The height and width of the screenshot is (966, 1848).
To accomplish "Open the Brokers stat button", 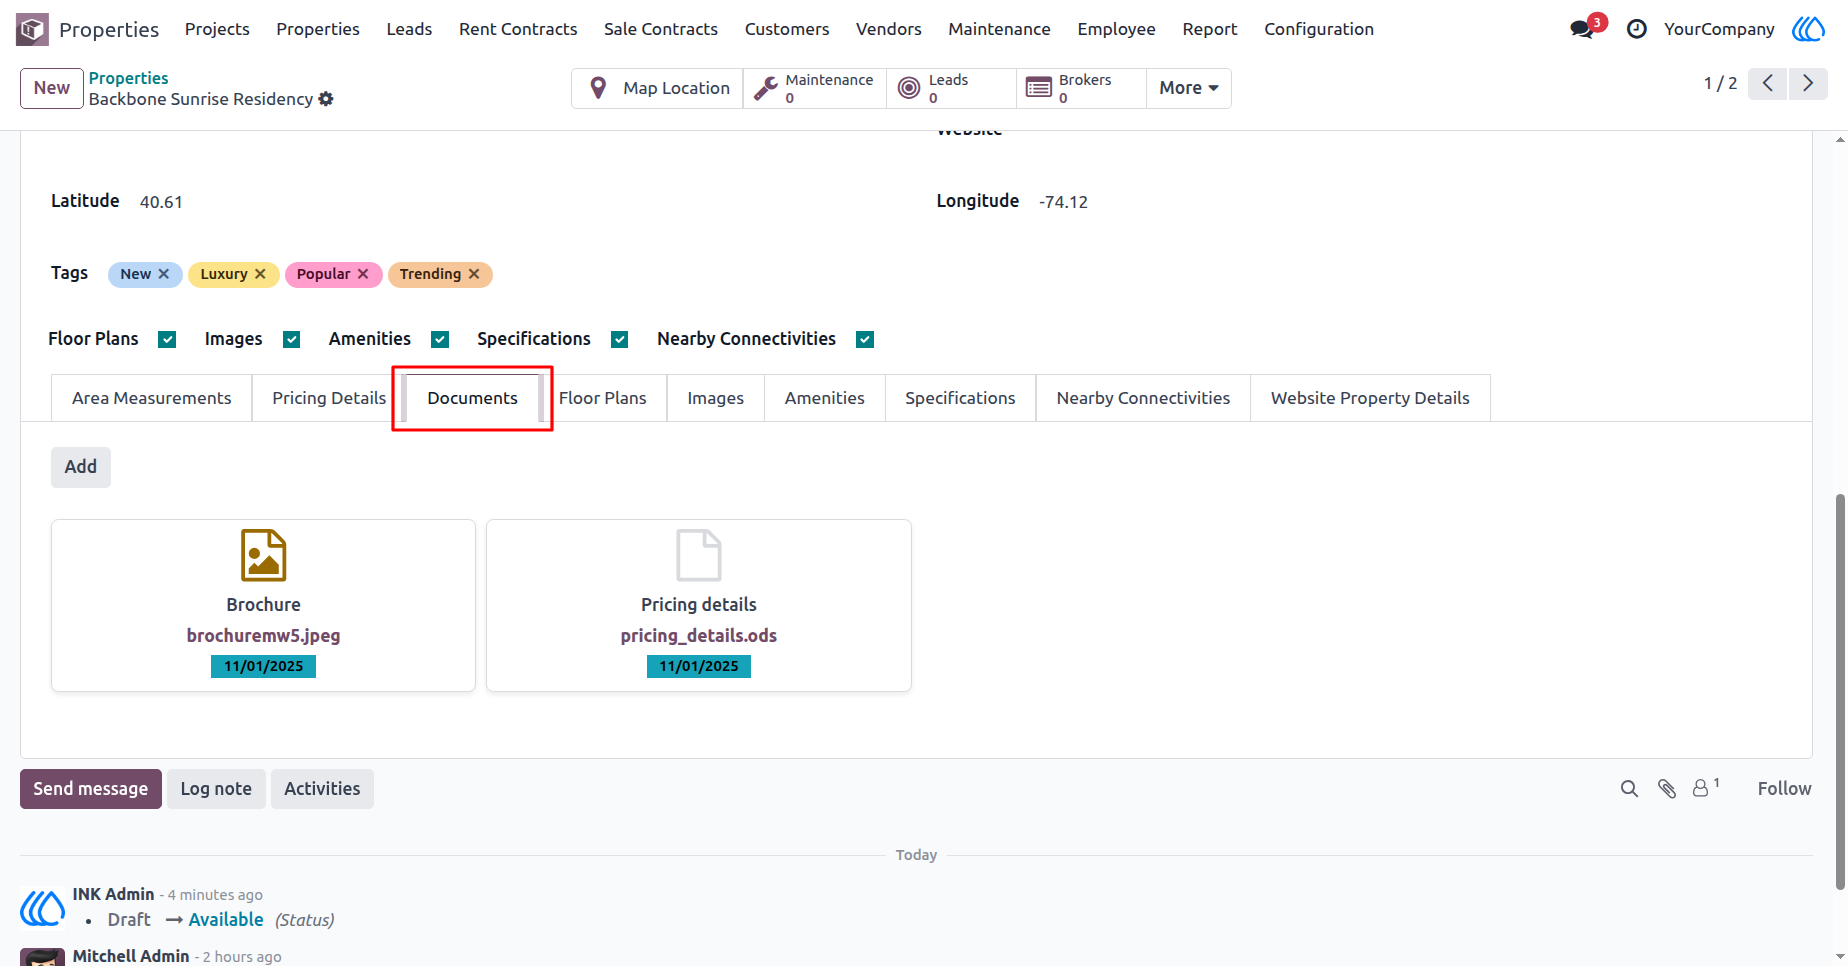I will (x=1081, y=88).
